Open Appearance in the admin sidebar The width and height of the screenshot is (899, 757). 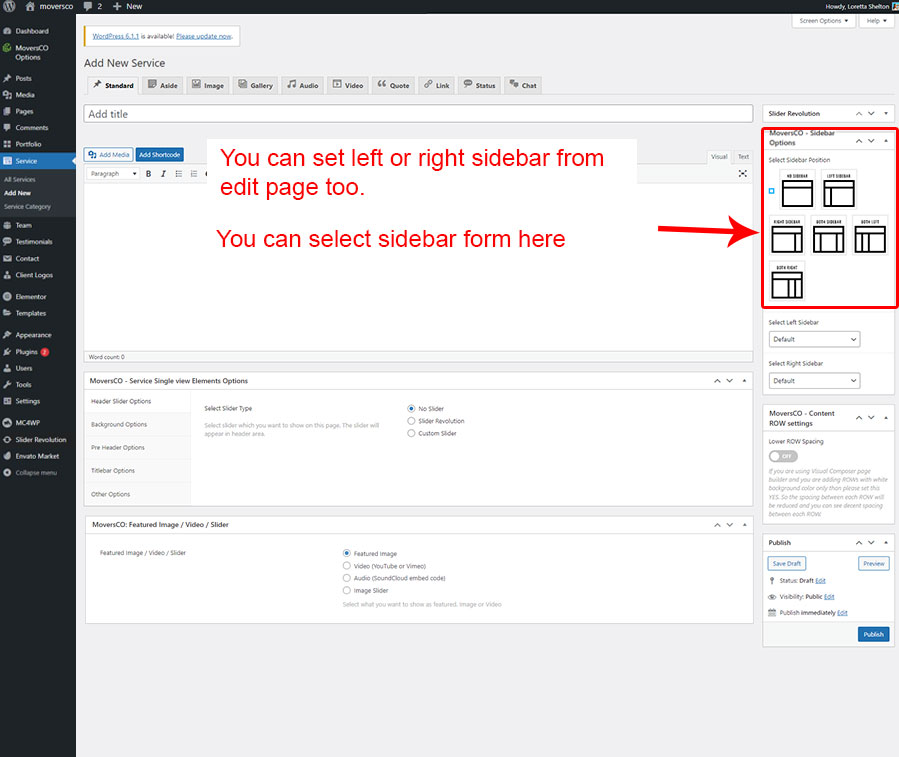(x=33, y=335)
